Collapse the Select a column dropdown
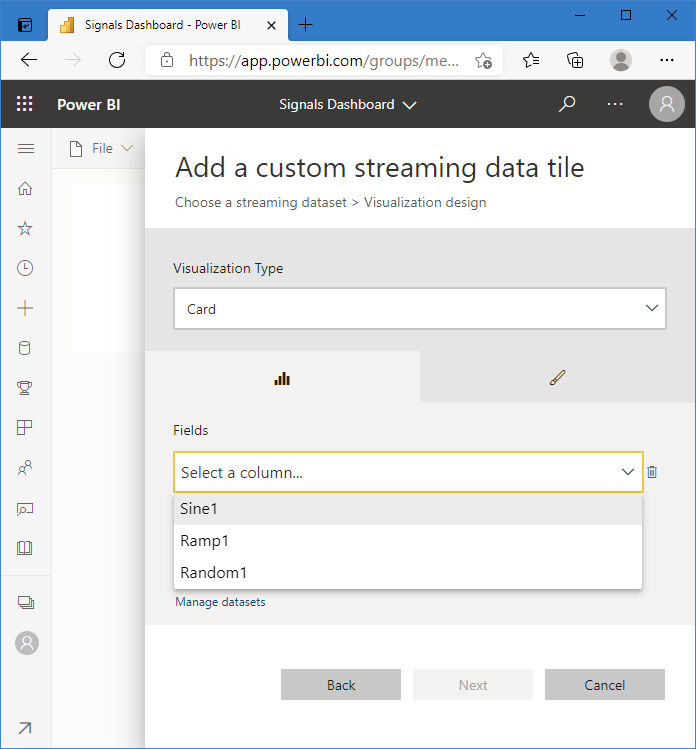This screenshot has height=749, width=696. tap(408, 472)
